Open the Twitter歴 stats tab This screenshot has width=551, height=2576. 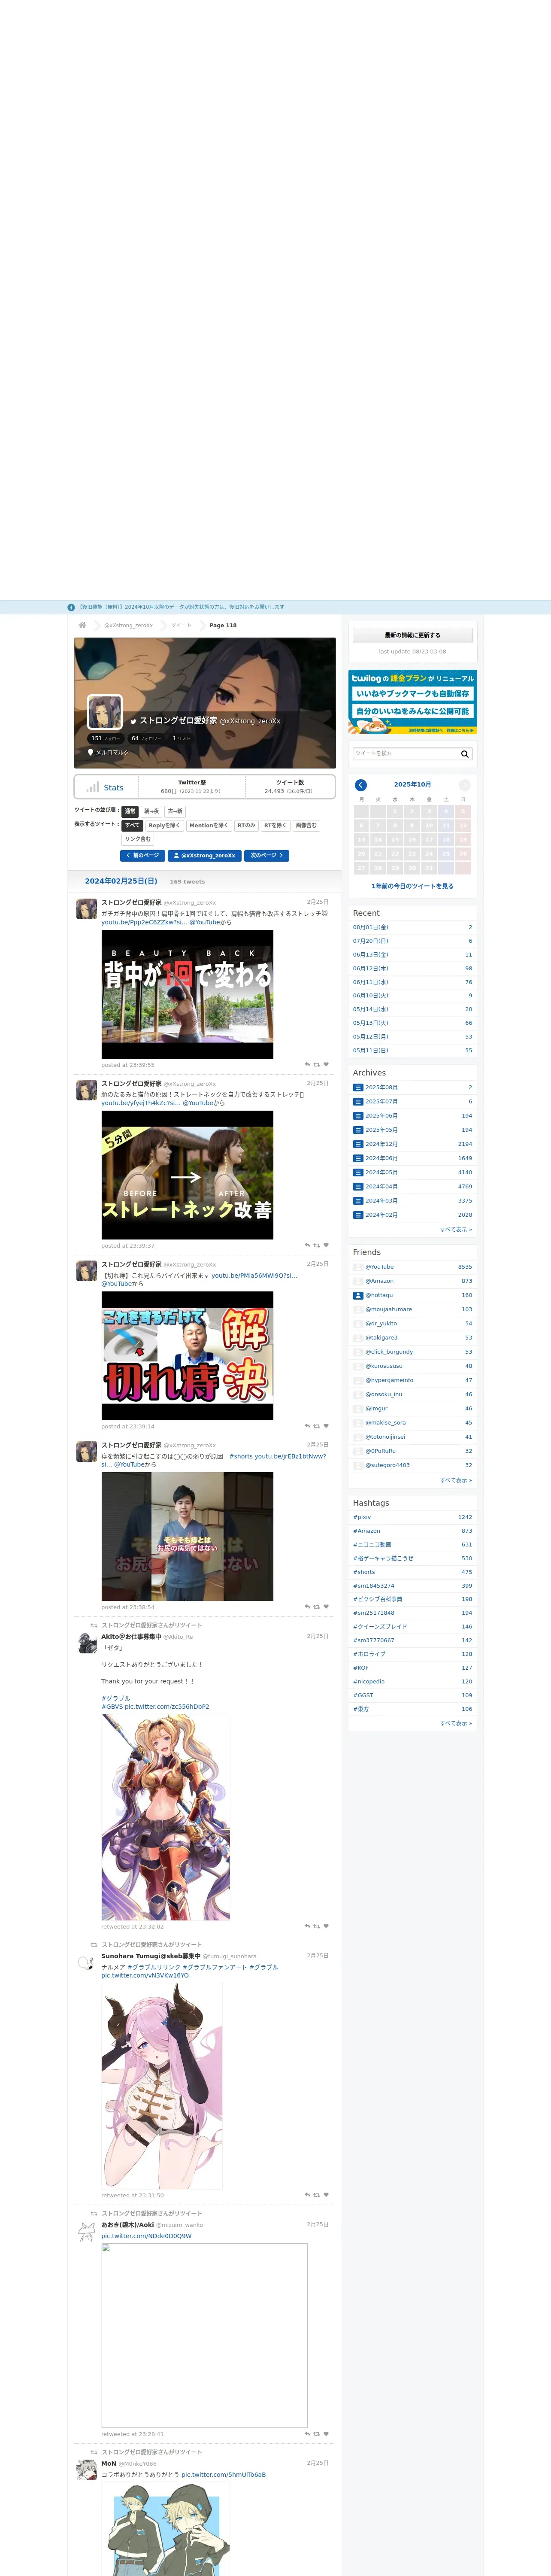point(191,787)
